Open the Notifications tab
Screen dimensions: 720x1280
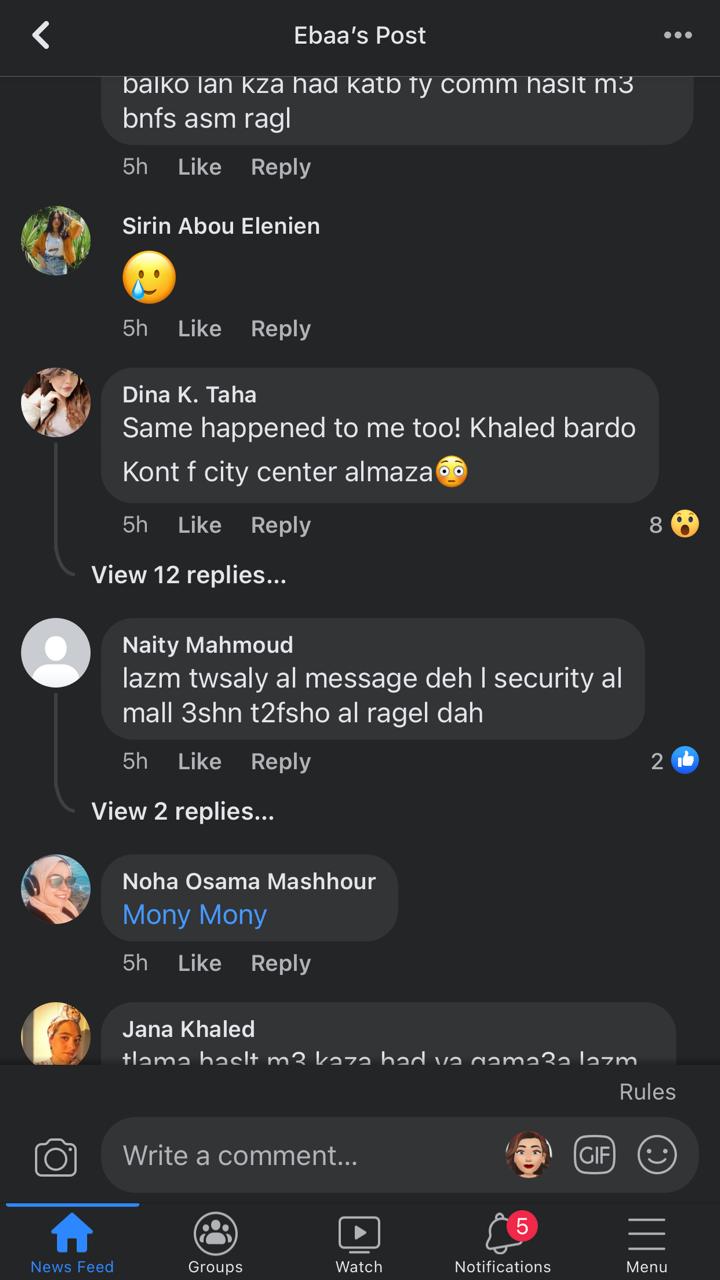click(502, 1245)
